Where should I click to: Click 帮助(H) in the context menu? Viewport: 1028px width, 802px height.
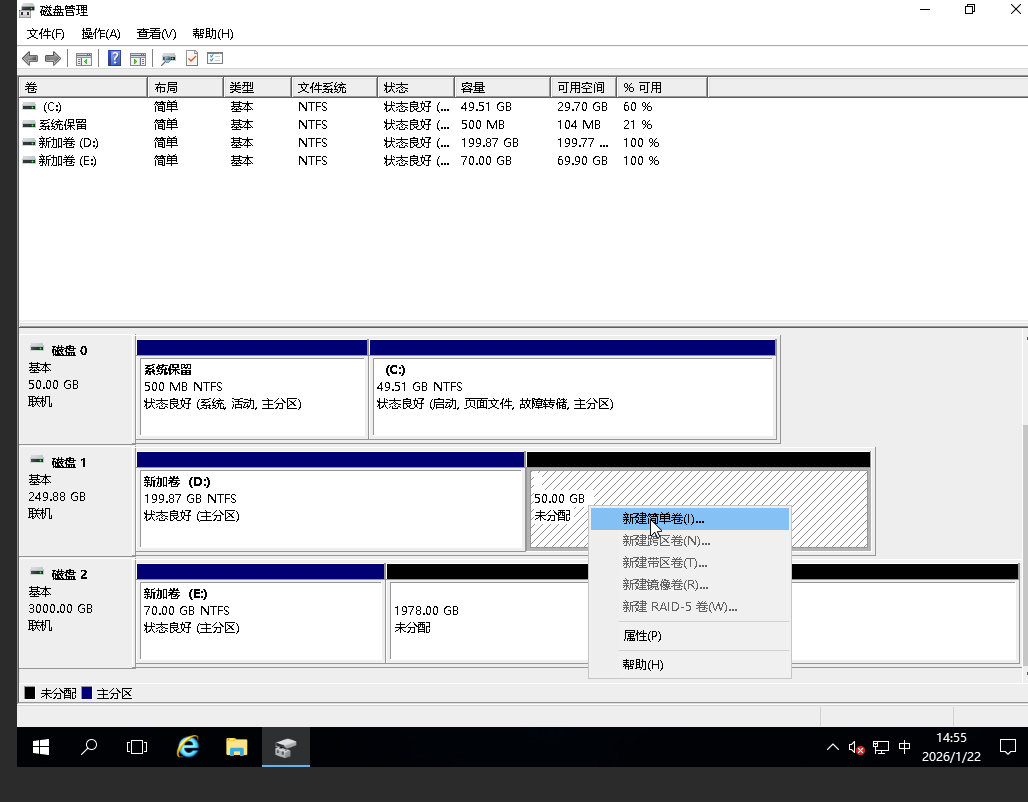pyautogui.click(x=643, y=665)
